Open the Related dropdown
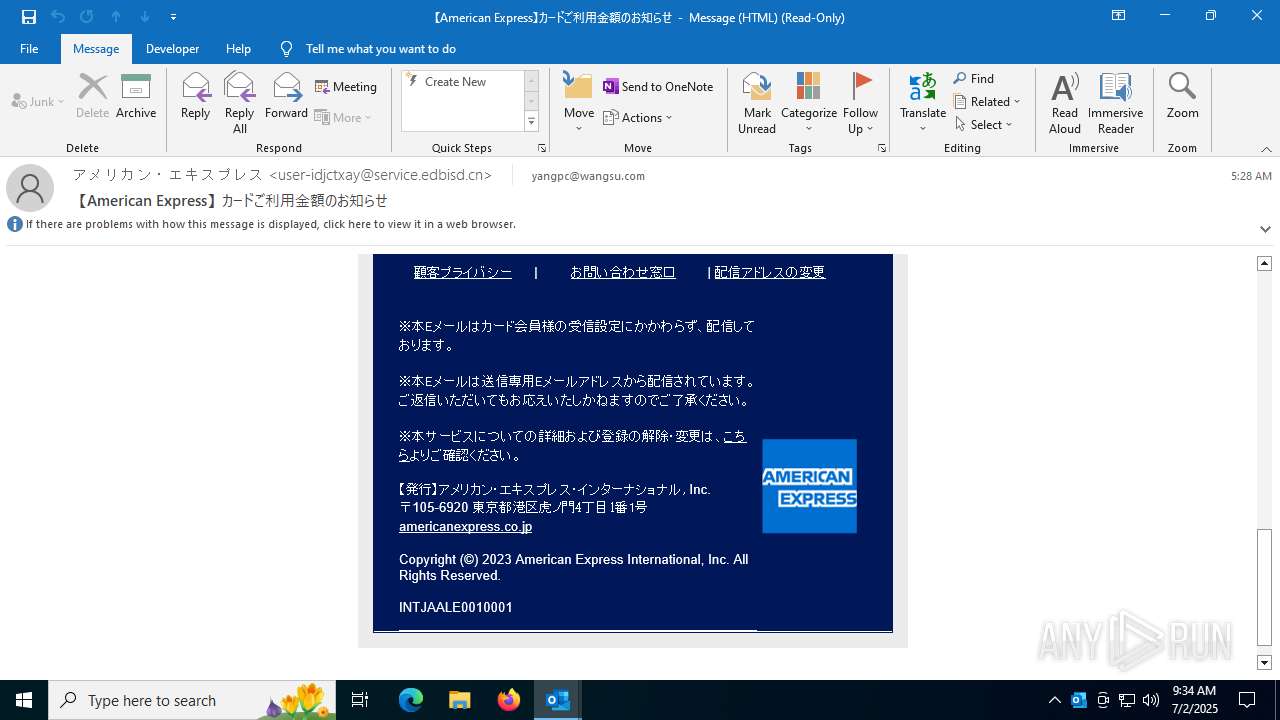Image resolution: width=1280 pixels, height=720 pixels. pos(987,102)
